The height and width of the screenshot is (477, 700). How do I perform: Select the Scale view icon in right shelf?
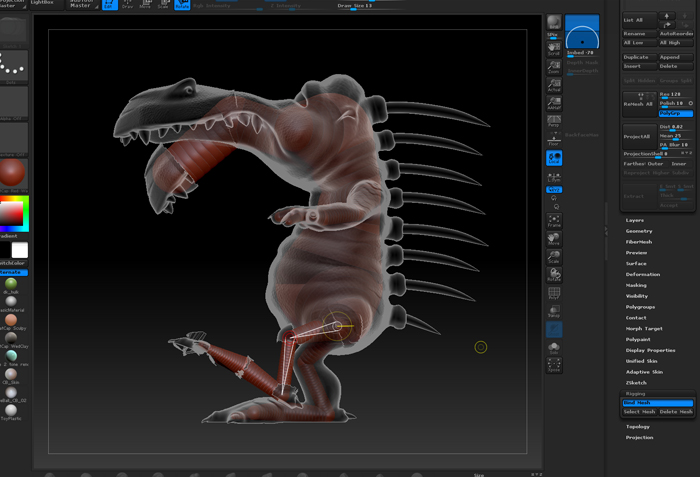coord(554,257)
